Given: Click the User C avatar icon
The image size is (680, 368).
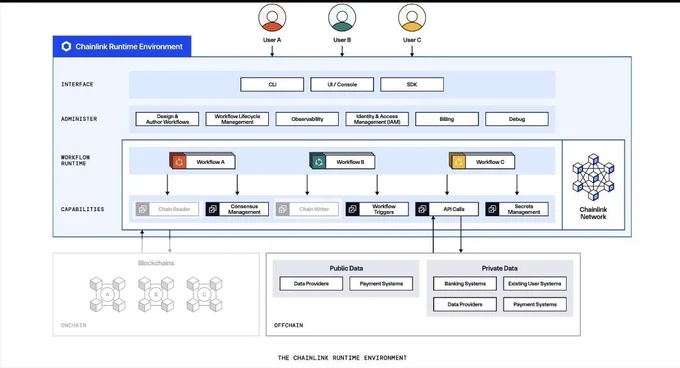Looking at the screenshot, I should [412, 17].
